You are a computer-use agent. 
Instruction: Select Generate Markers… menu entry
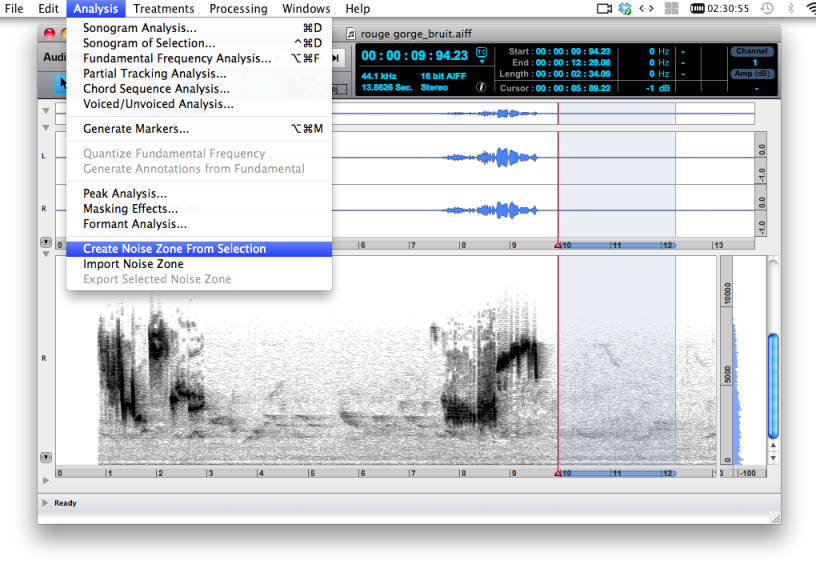click(x=199, y=129)
